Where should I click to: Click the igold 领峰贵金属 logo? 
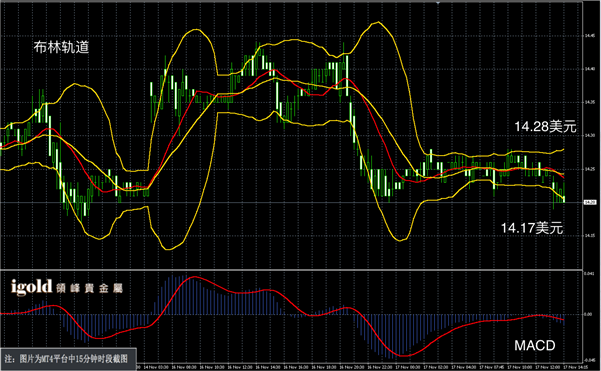(66, 287)
